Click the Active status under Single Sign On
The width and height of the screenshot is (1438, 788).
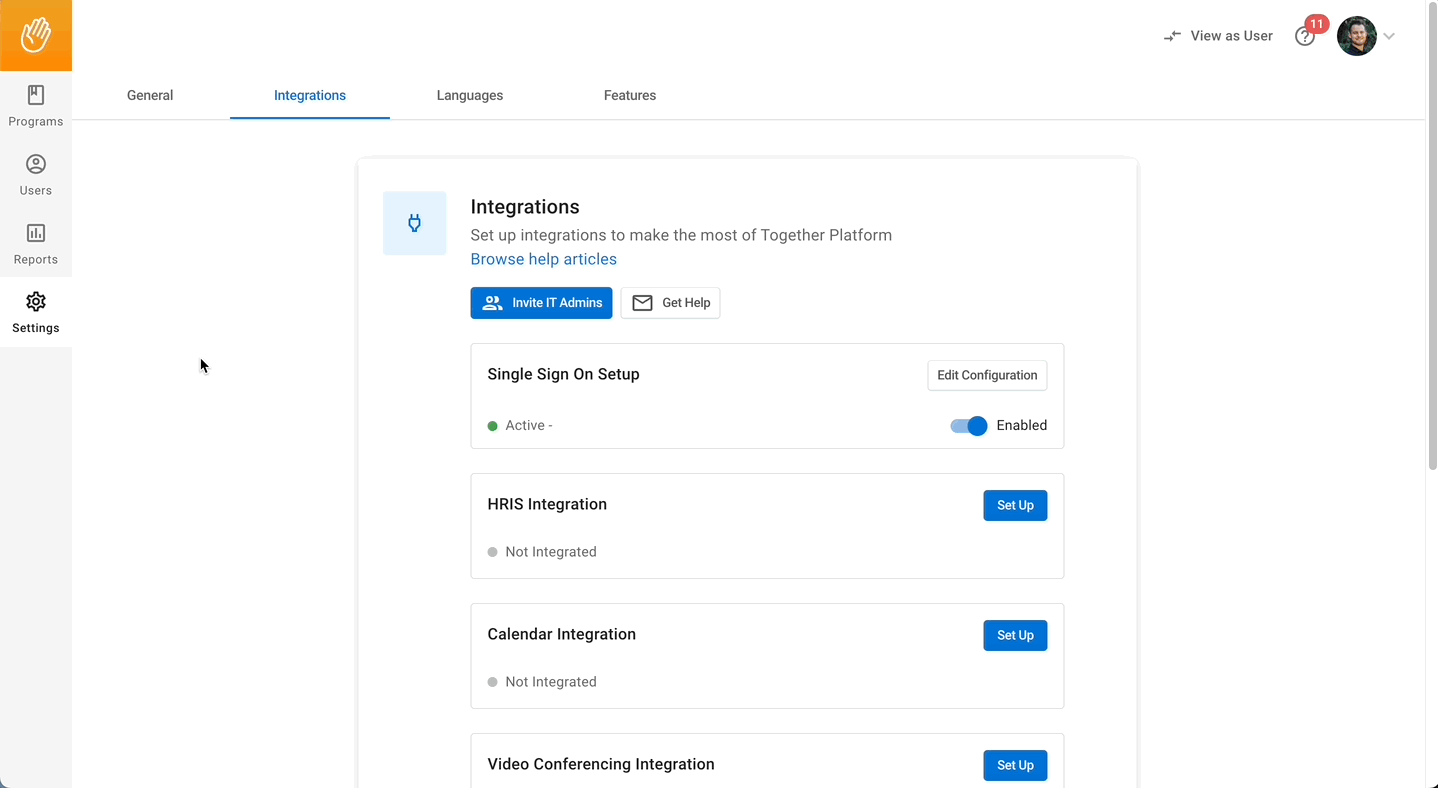pos(520,426)
